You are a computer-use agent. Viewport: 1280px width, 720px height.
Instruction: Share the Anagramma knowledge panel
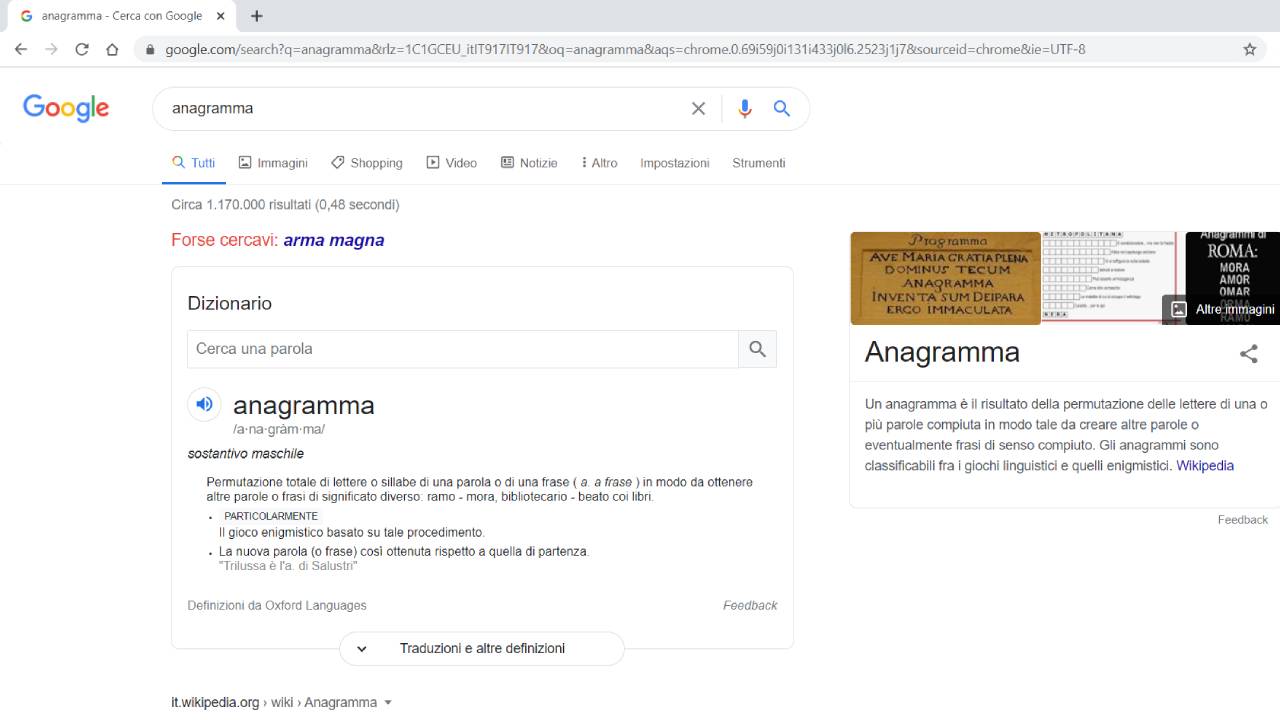click(x=1249, y=353)
